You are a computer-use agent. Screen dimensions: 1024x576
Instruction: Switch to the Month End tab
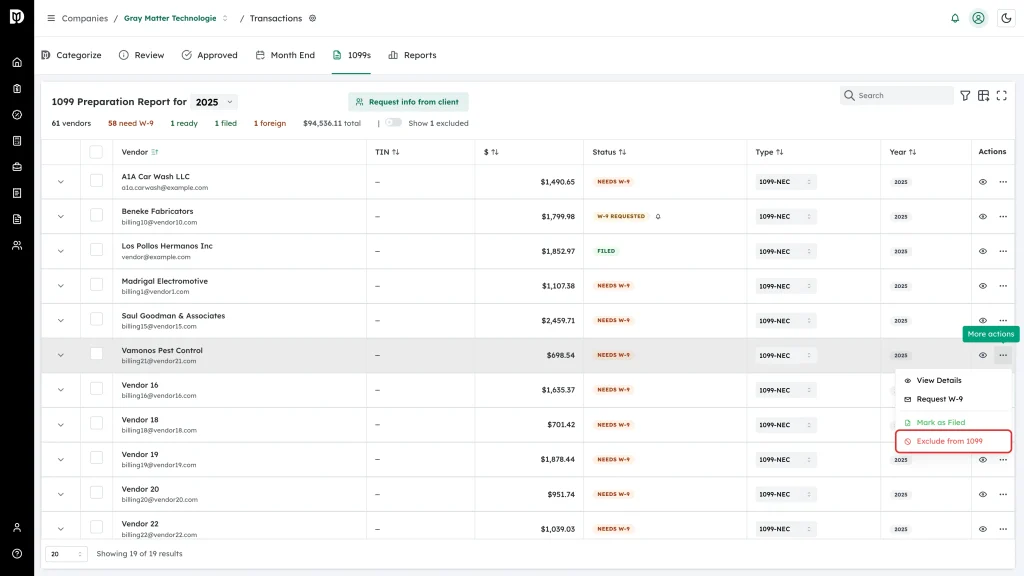point(285,55)
